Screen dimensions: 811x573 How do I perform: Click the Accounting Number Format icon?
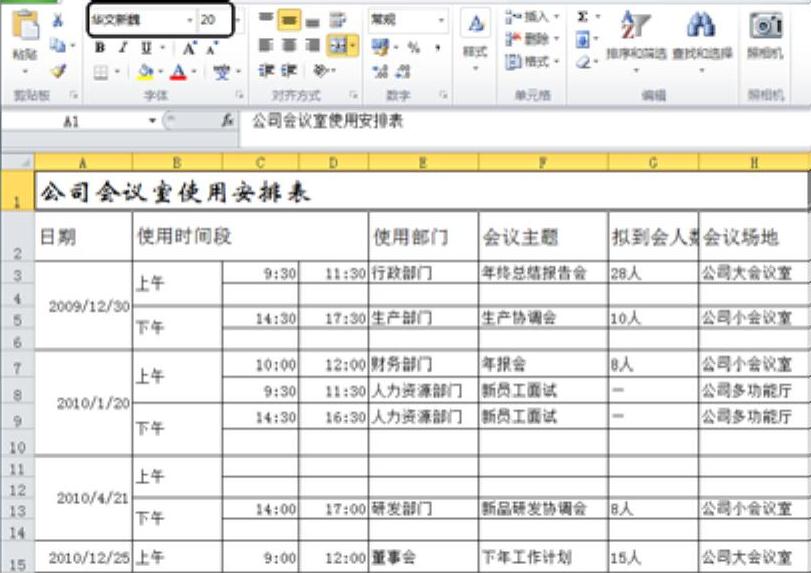pyautogui.click(x=380, y=48)
